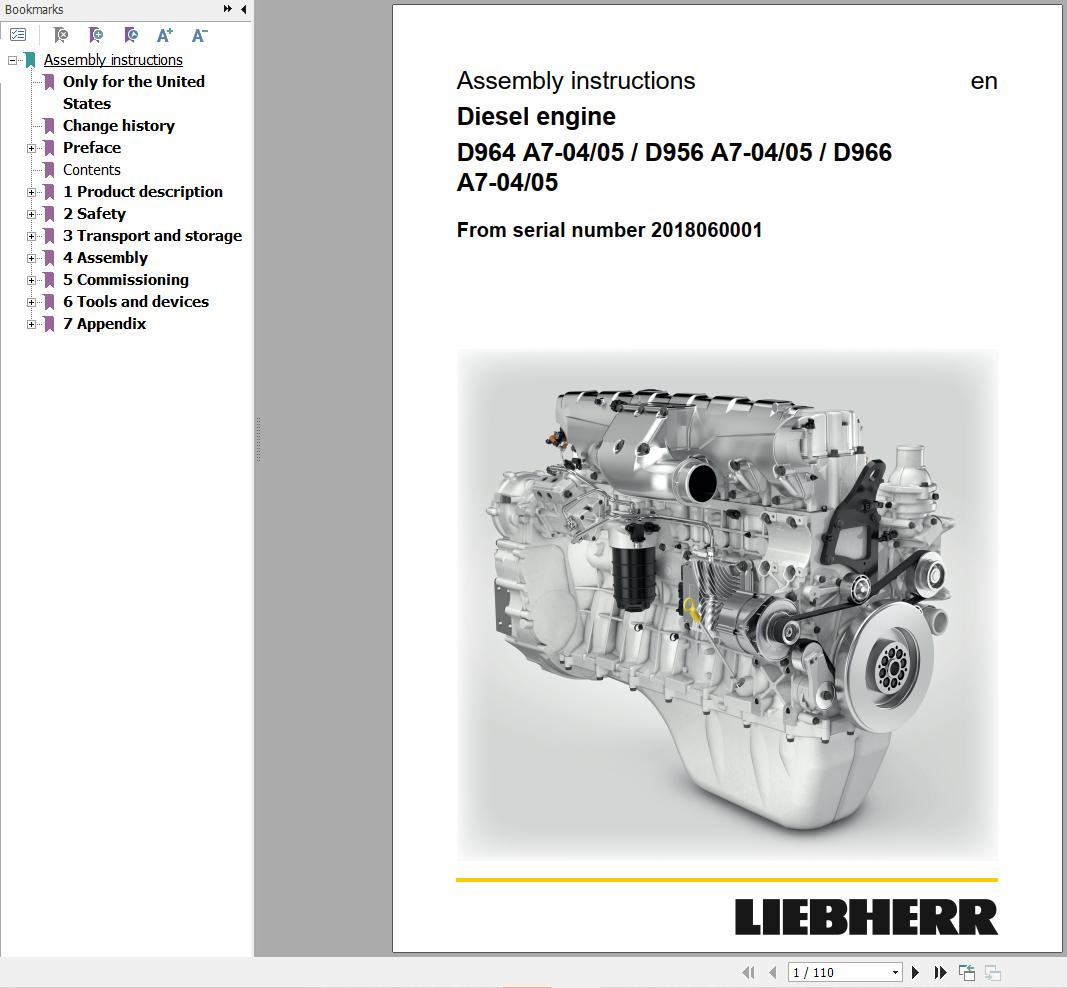The height and width of the screenshot is (988, 1067).
Task: Click the Assembly instructions page title text
Action: point(576,81)
